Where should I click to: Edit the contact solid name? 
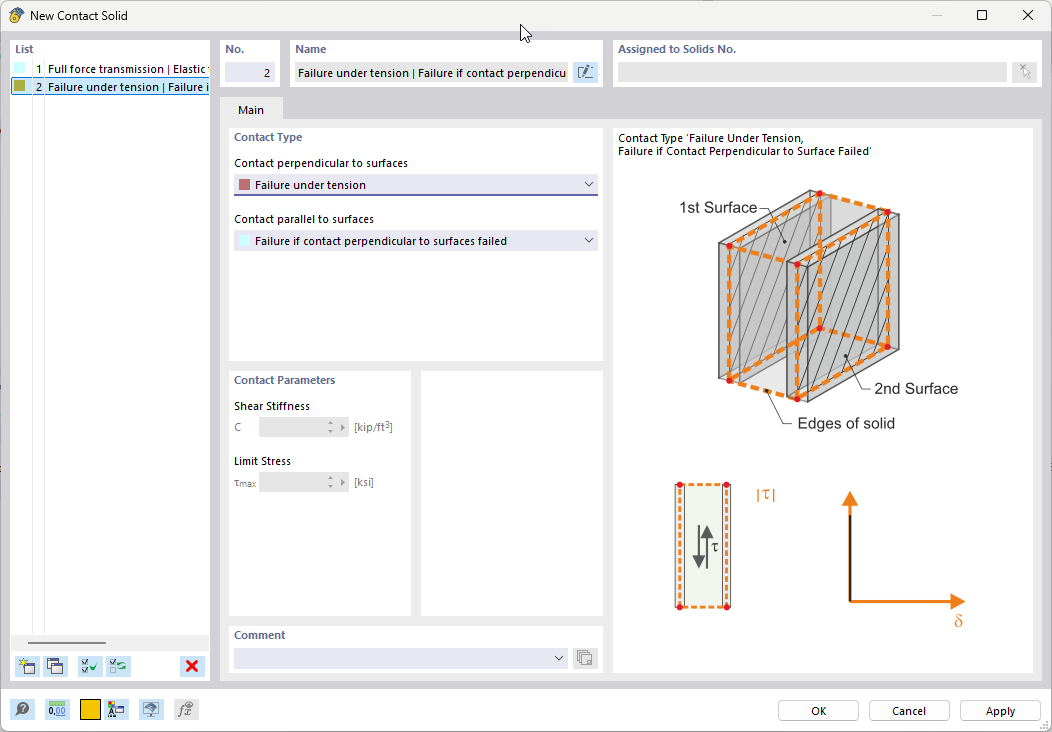(x=585, y=71)
